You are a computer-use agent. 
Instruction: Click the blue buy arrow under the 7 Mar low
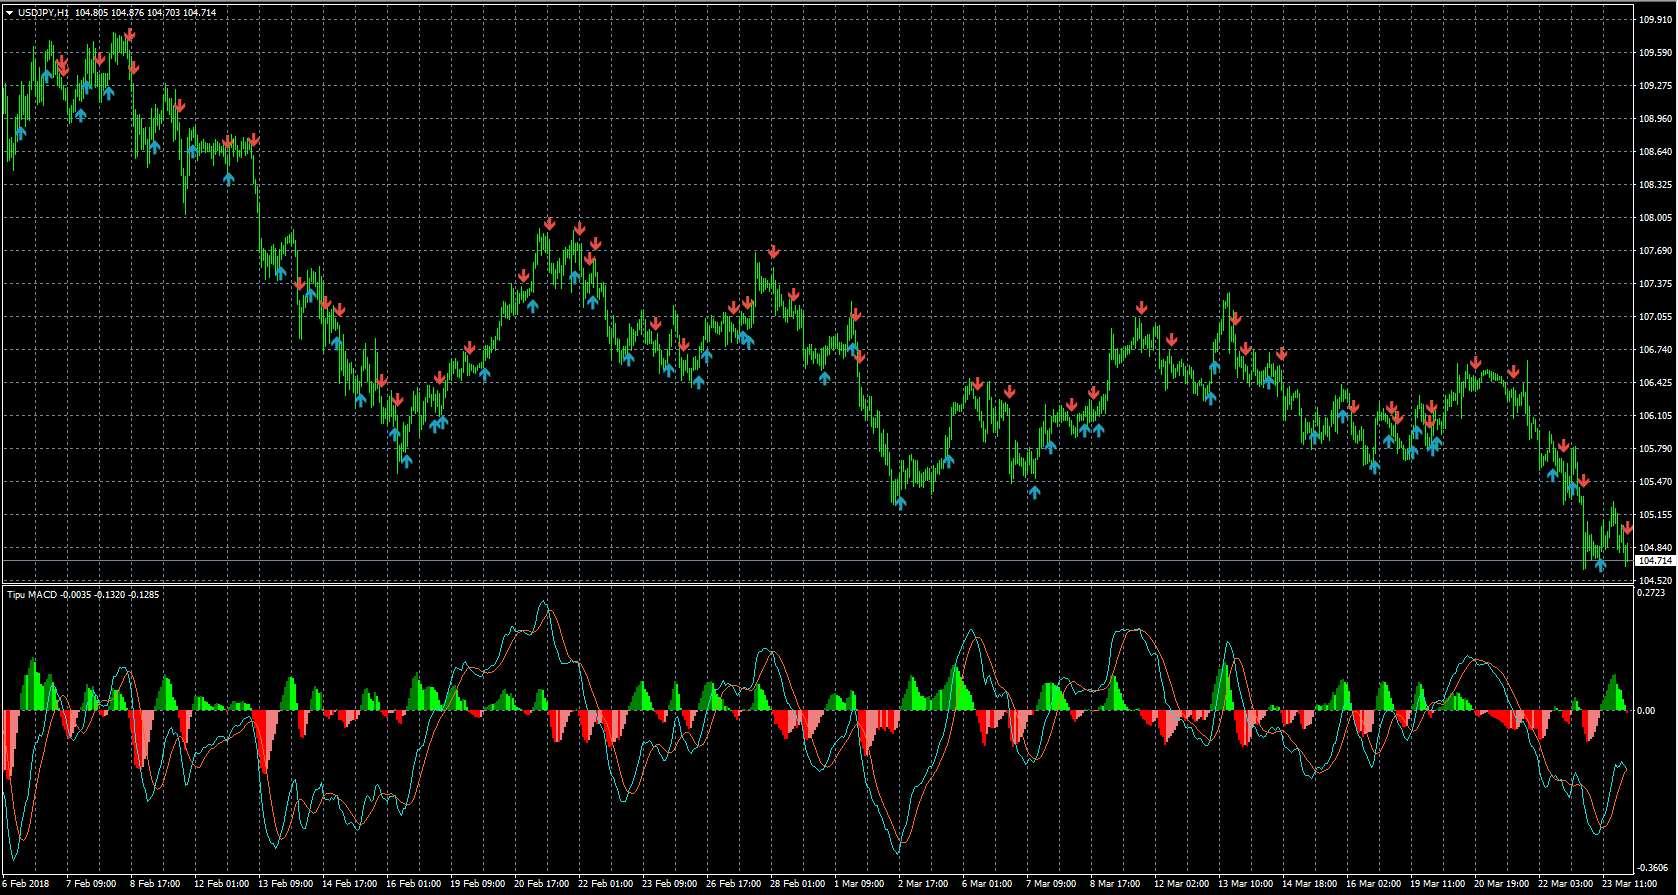(1034, 492)
